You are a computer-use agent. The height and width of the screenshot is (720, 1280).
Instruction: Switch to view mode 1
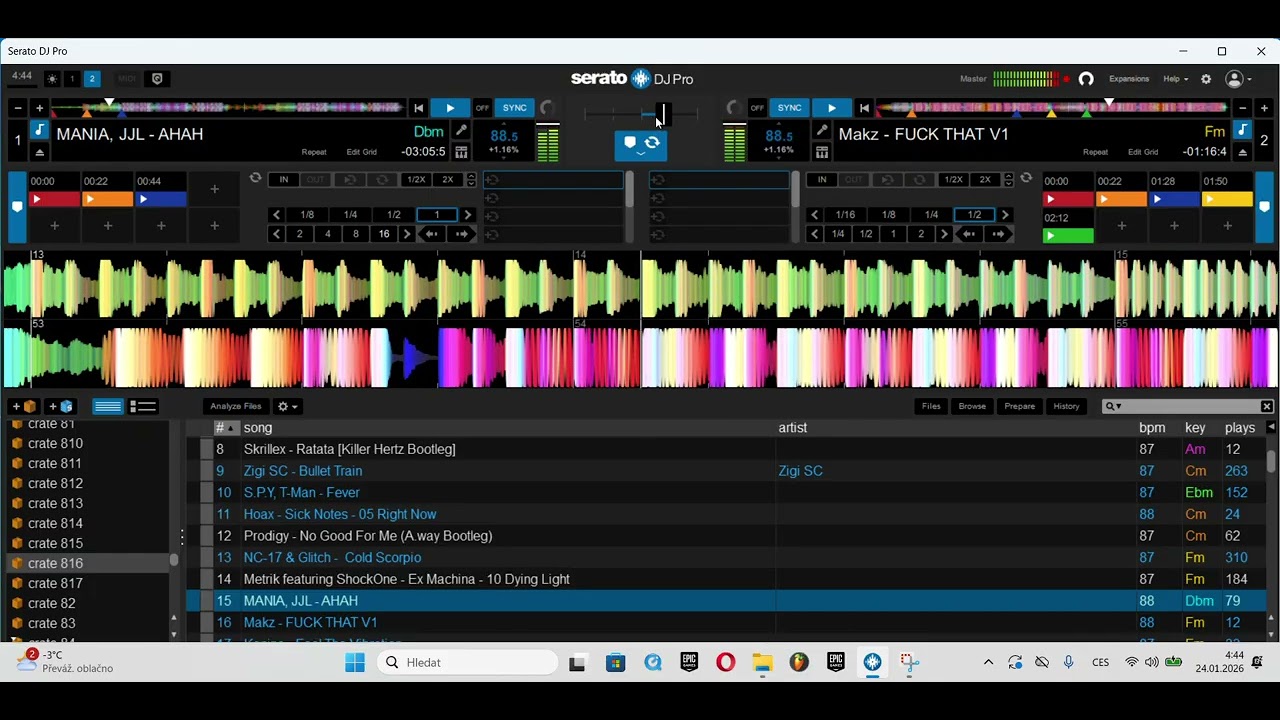pyautogui.click(x=72, y=79)
